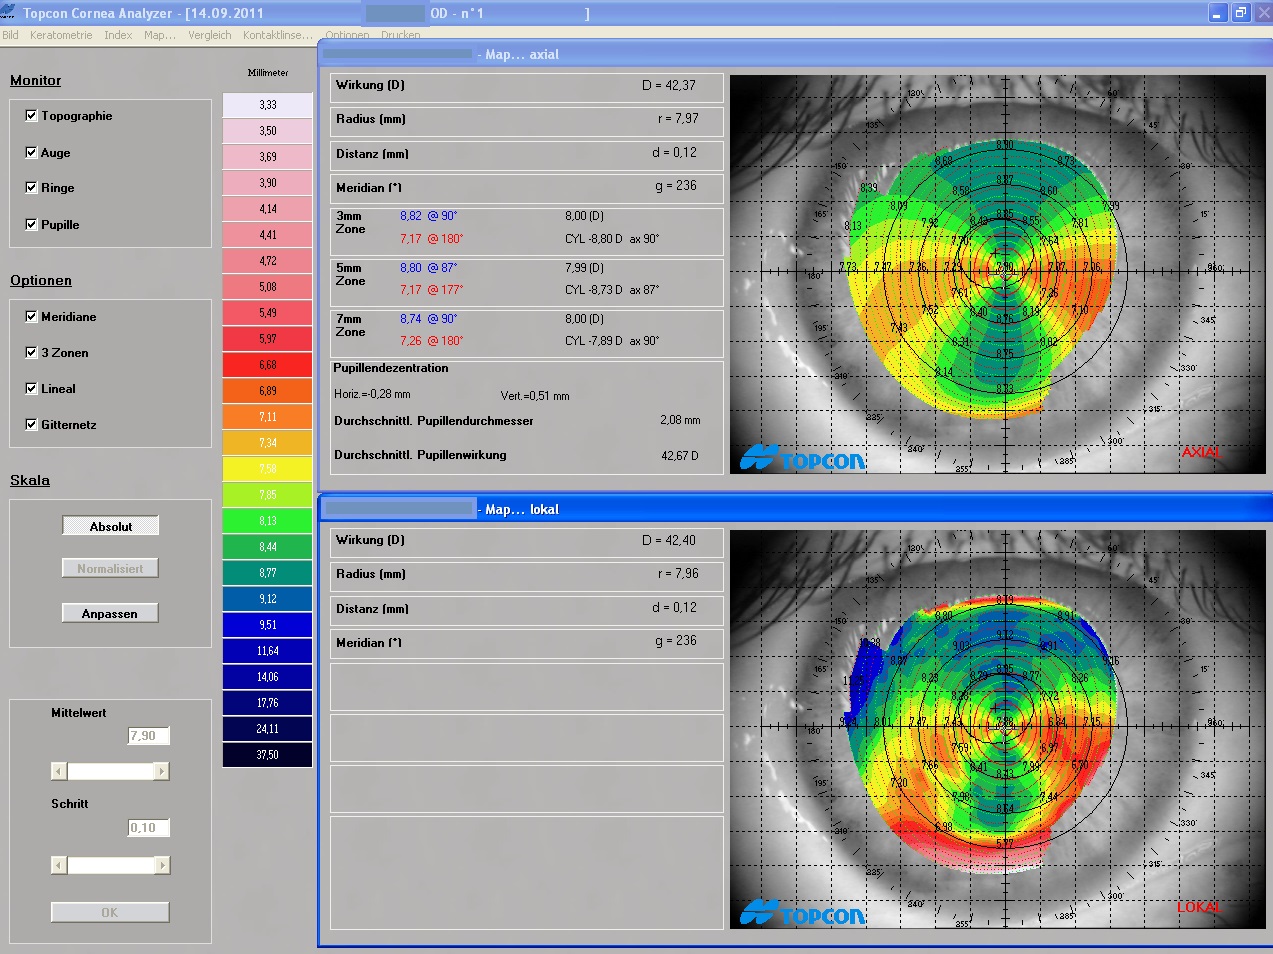
Task: Click the Pupillendezentration heading
Action: pos(391,368)
